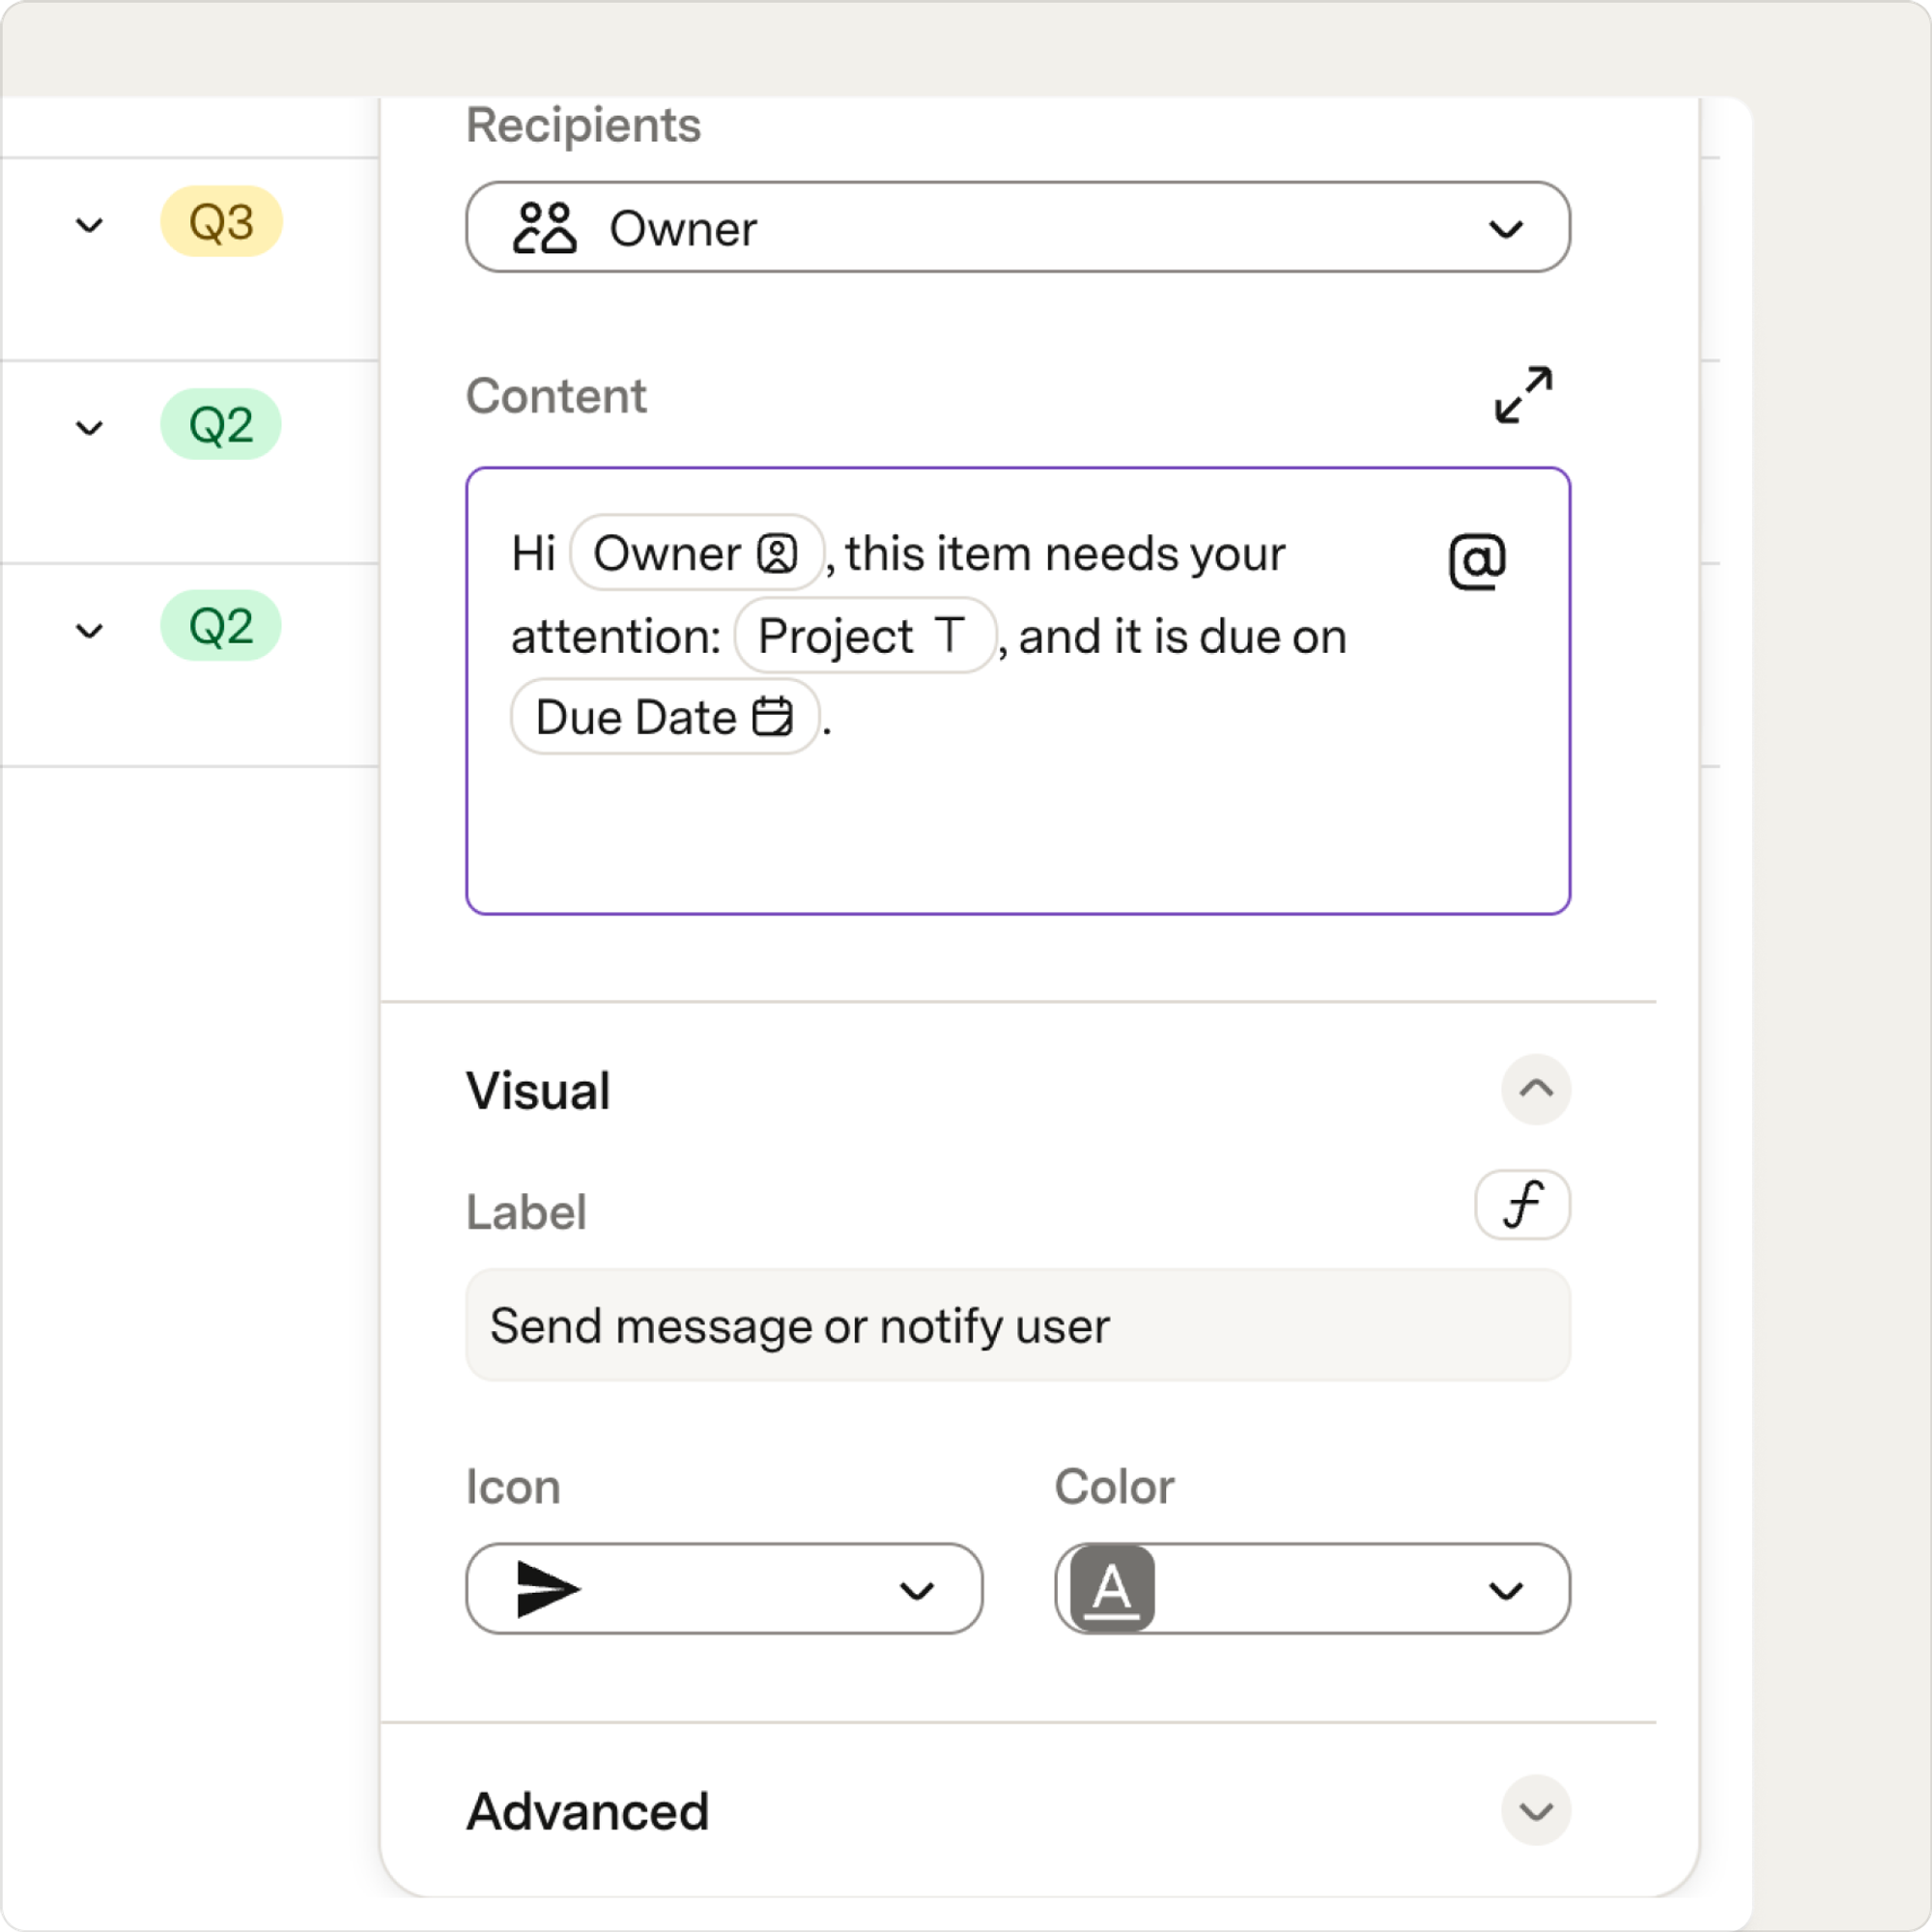Open the Color dropdown chevron
1932x1932 pixels.
coord(1505,1590)
